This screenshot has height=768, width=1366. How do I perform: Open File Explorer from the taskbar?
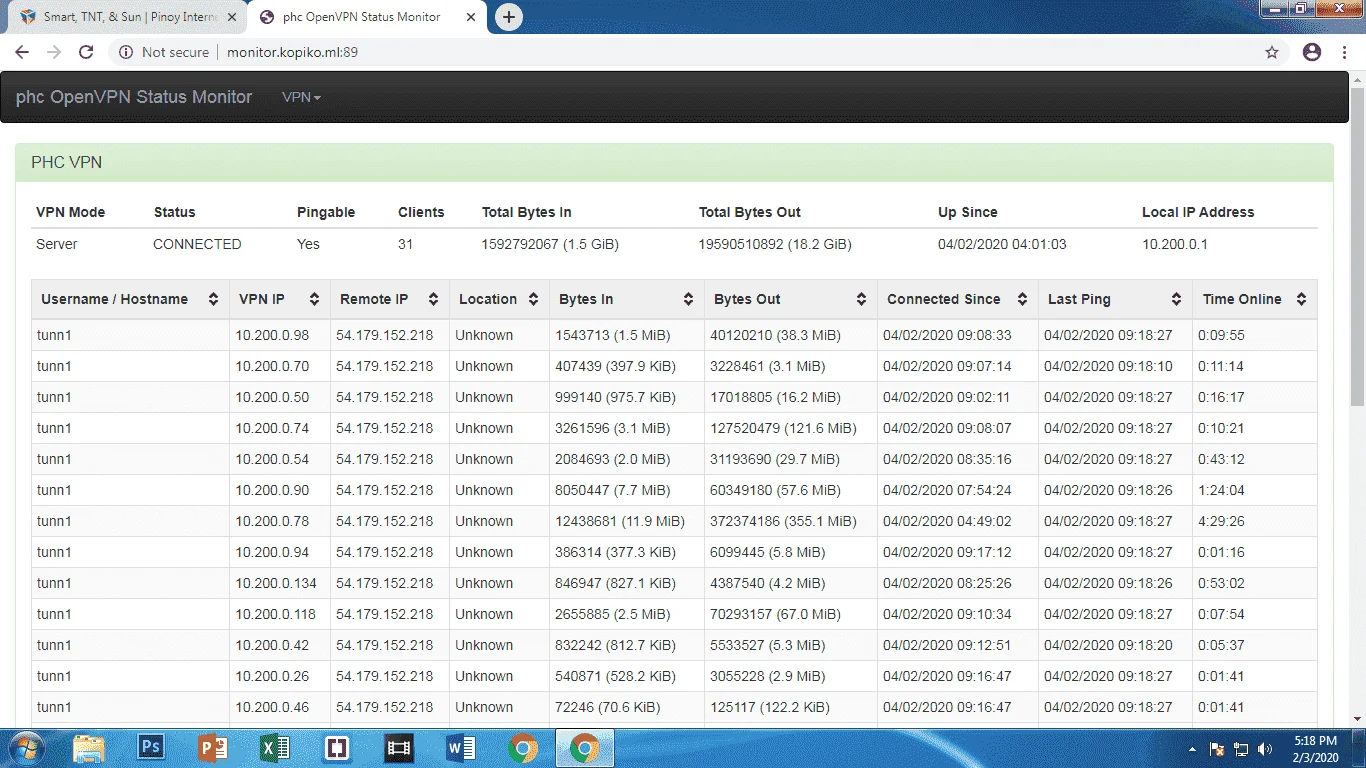tap(89, 748)
